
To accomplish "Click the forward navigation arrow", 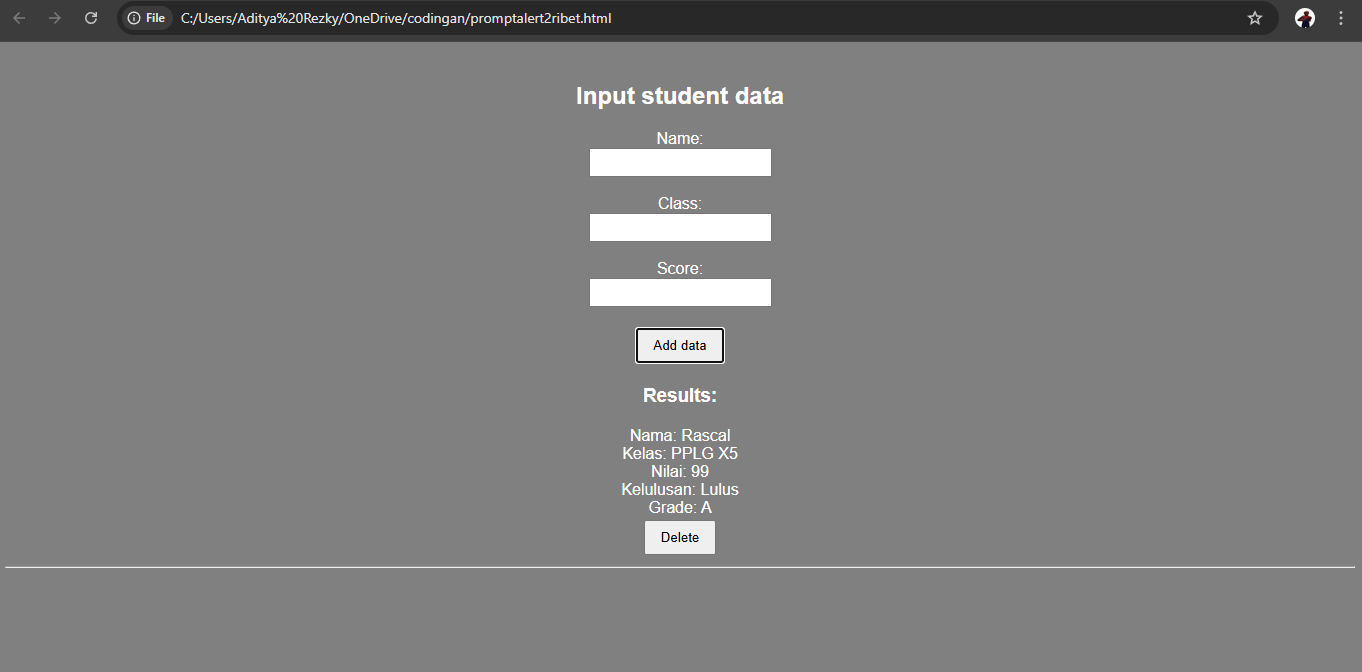I will [56, 17].
